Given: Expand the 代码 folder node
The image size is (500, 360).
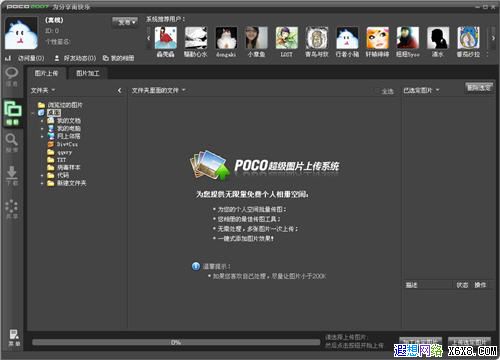Looking at the screenshot, I should (x=42, y=175).
